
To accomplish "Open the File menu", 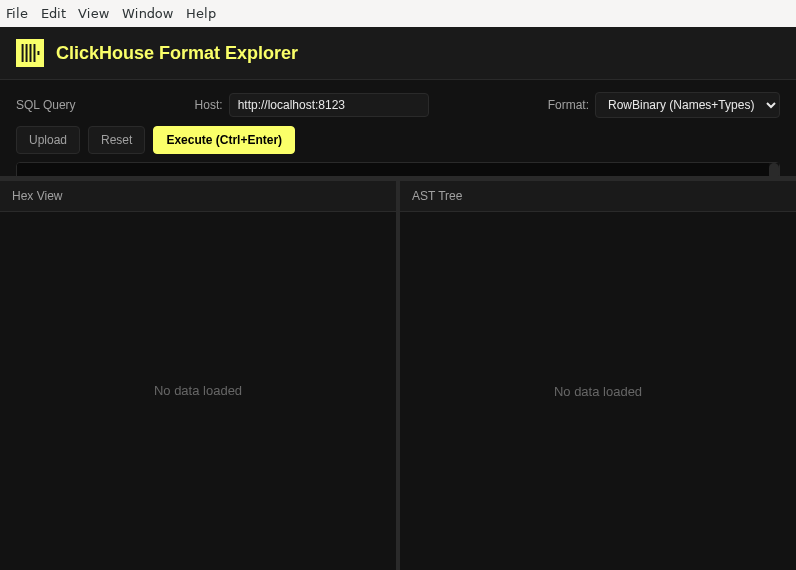I will tap(17, 13).
